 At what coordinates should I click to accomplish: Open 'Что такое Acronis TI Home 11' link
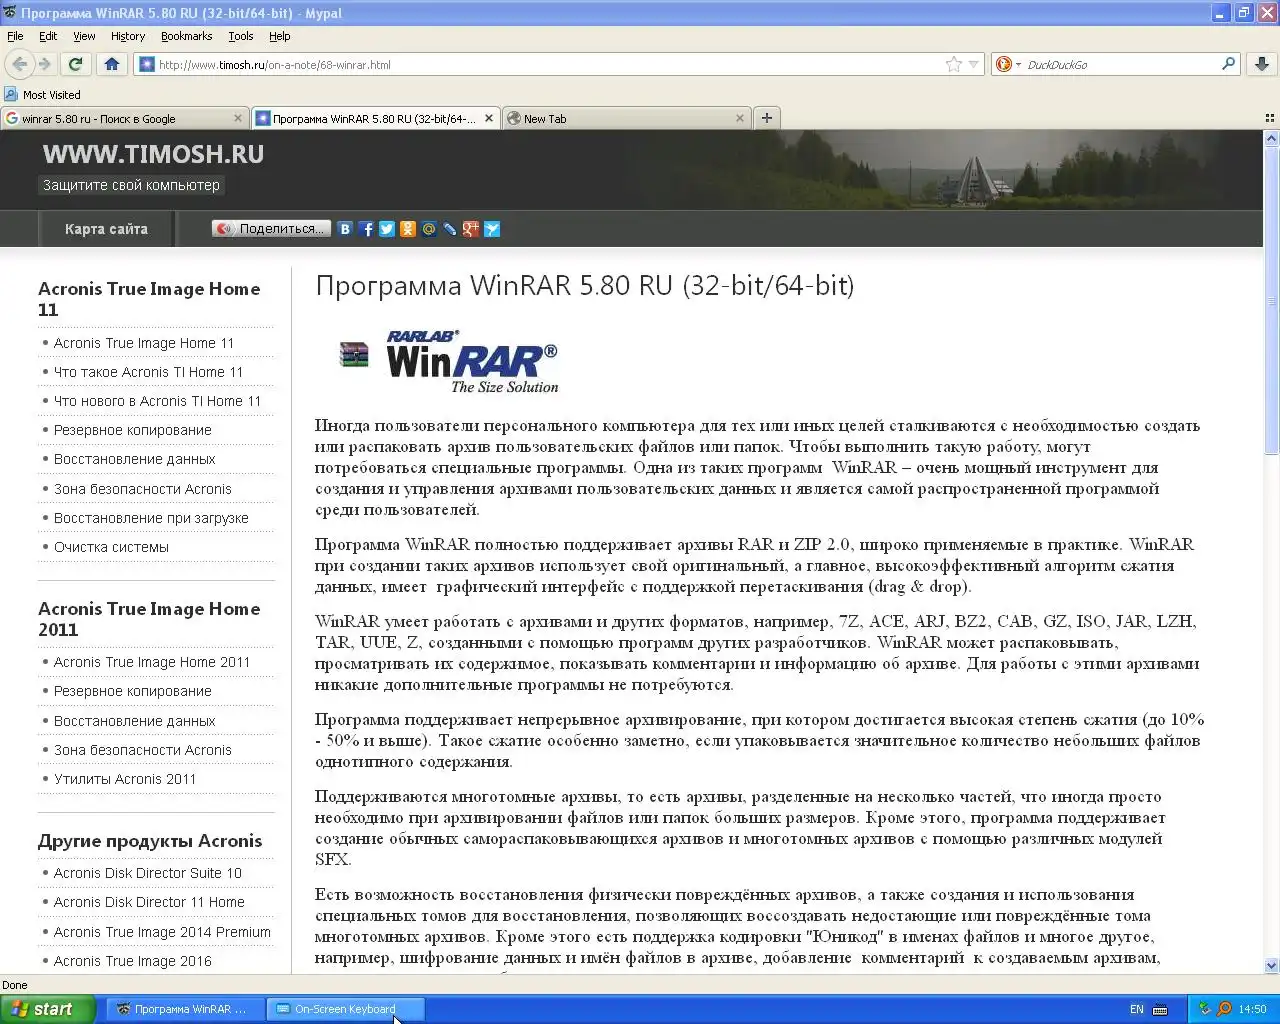click(x=148, y=372)
